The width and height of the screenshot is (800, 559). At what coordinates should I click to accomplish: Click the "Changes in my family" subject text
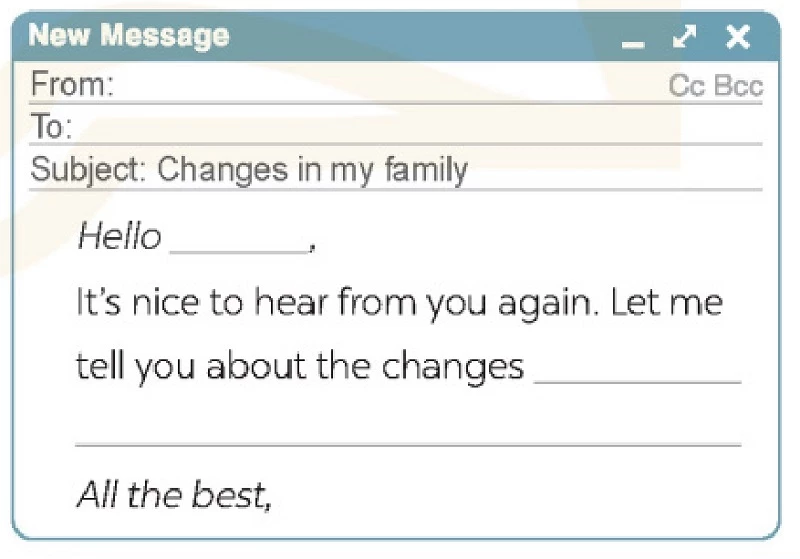(312, 170)
